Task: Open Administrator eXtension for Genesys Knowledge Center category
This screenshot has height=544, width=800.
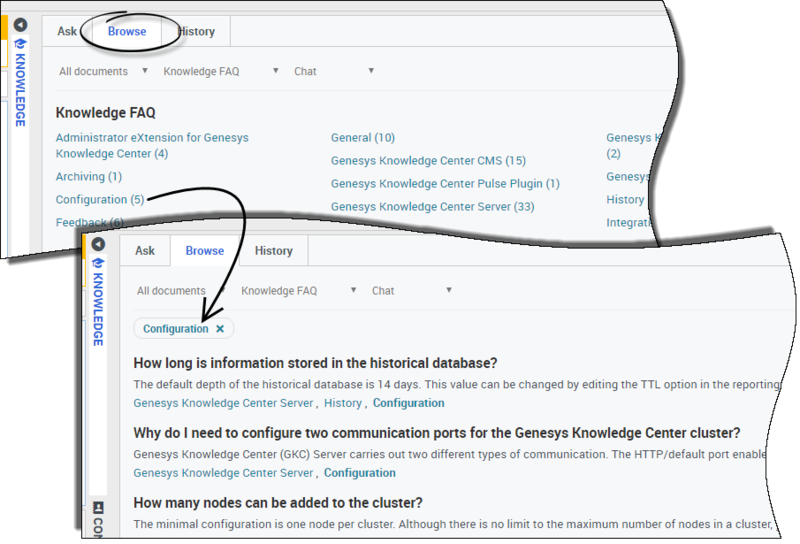Action: (152, 145)
